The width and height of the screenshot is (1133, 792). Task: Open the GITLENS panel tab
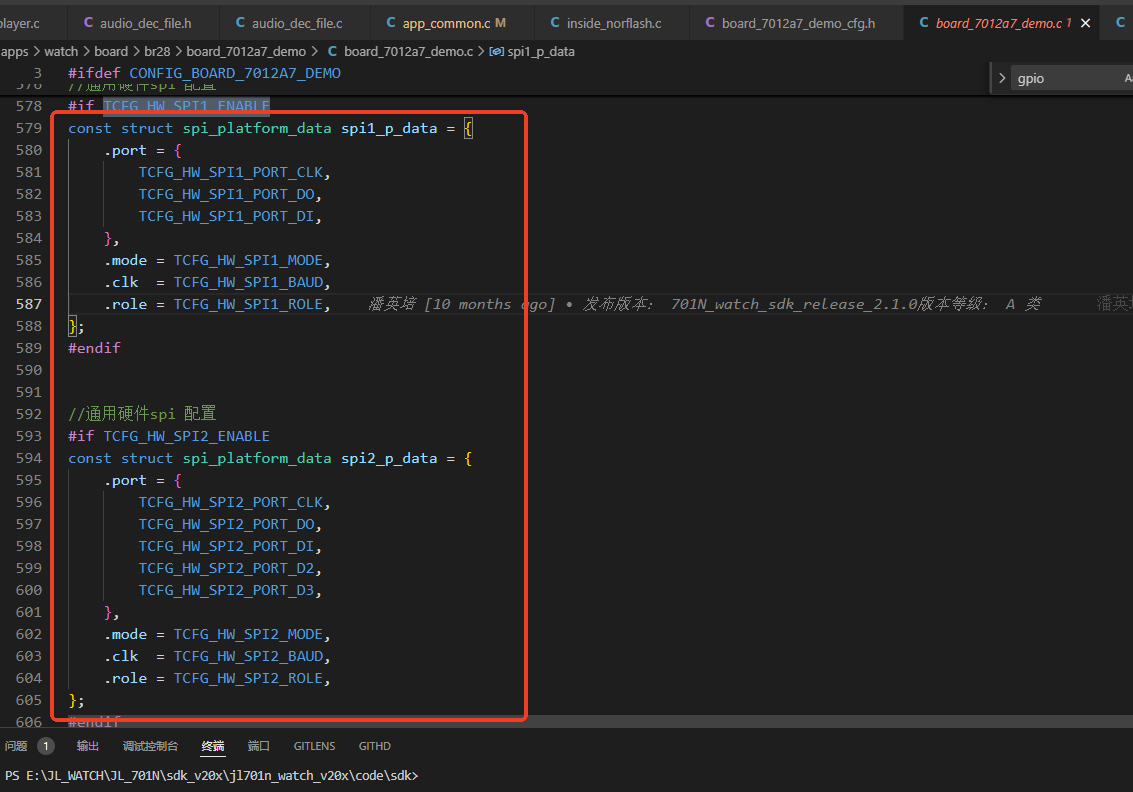click(314, 746)
